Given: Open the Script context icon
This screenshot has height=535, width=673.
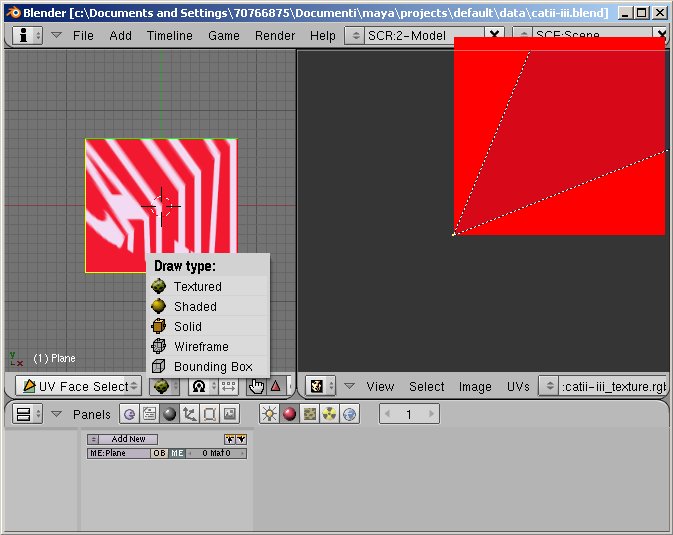Looking at the screenshot, I should 149,414.
